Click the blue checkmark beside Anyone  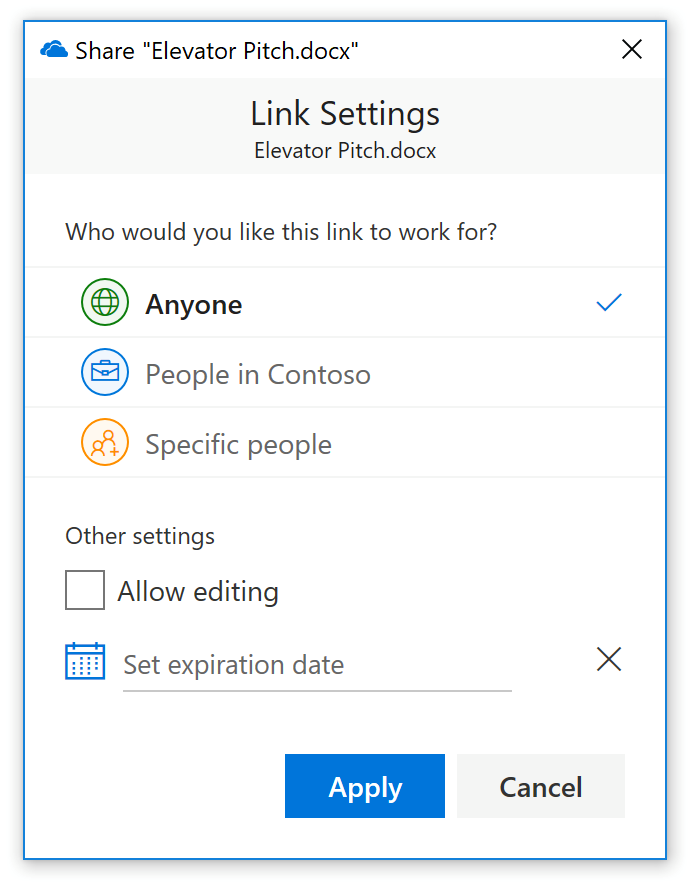[609, 302]
